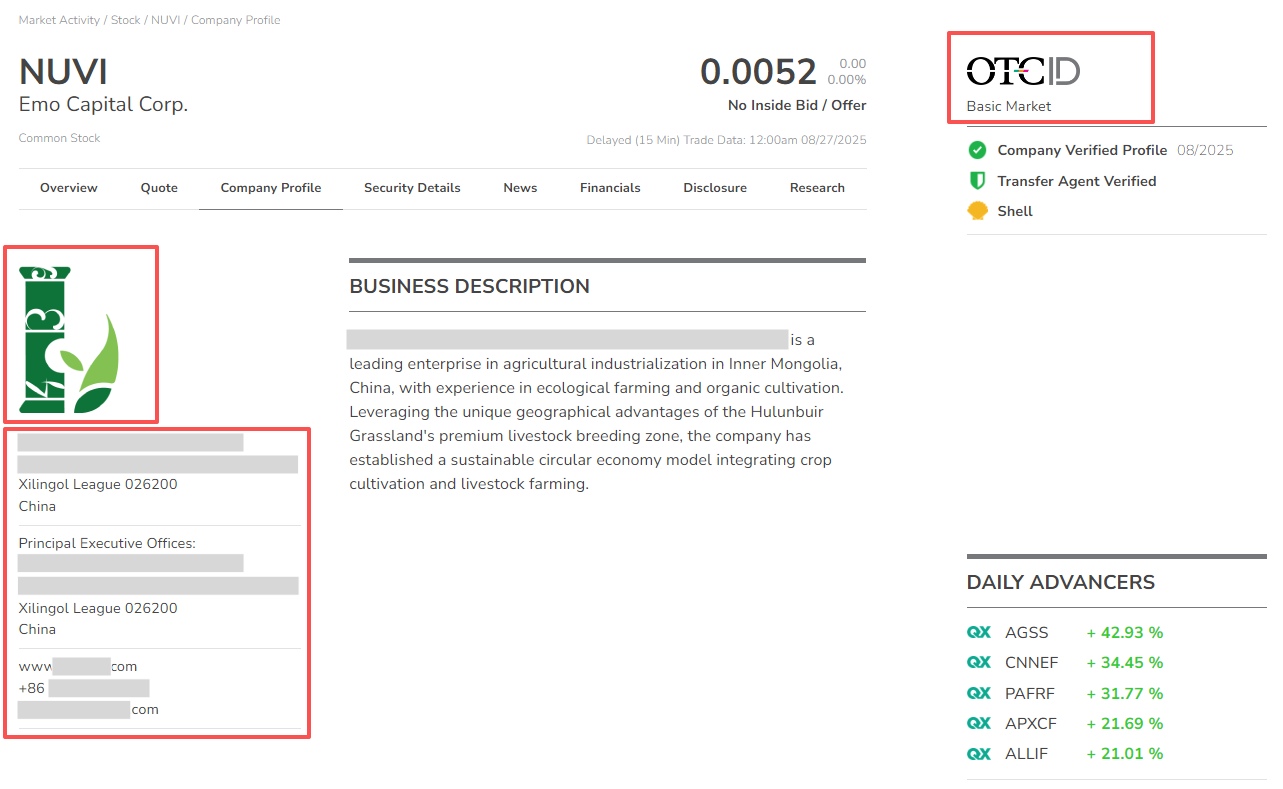
Task: Open the Research tab
Action: pos(817,188)
